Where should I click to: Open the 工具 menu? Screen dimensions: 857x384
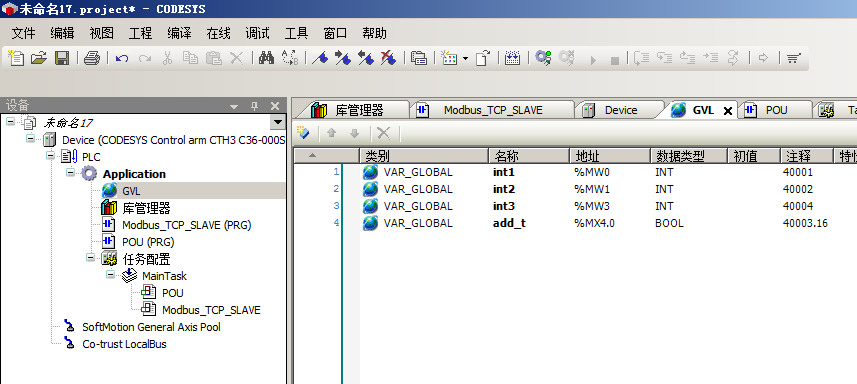tap(297, 33)
